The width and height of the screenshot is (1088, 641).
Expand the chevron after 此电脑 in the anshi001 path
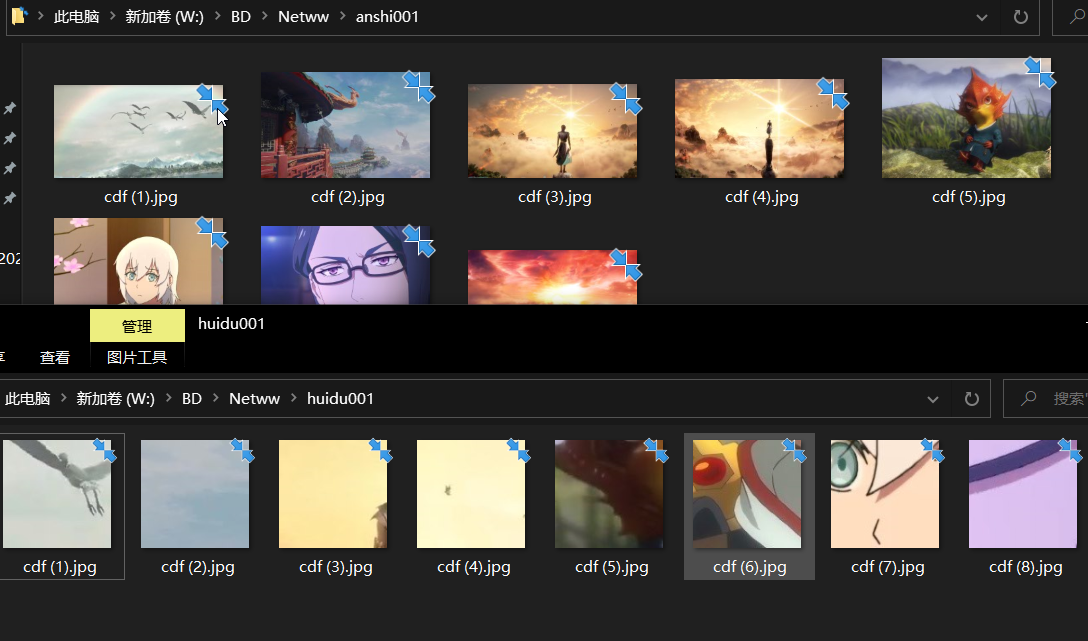click(112, 17)
